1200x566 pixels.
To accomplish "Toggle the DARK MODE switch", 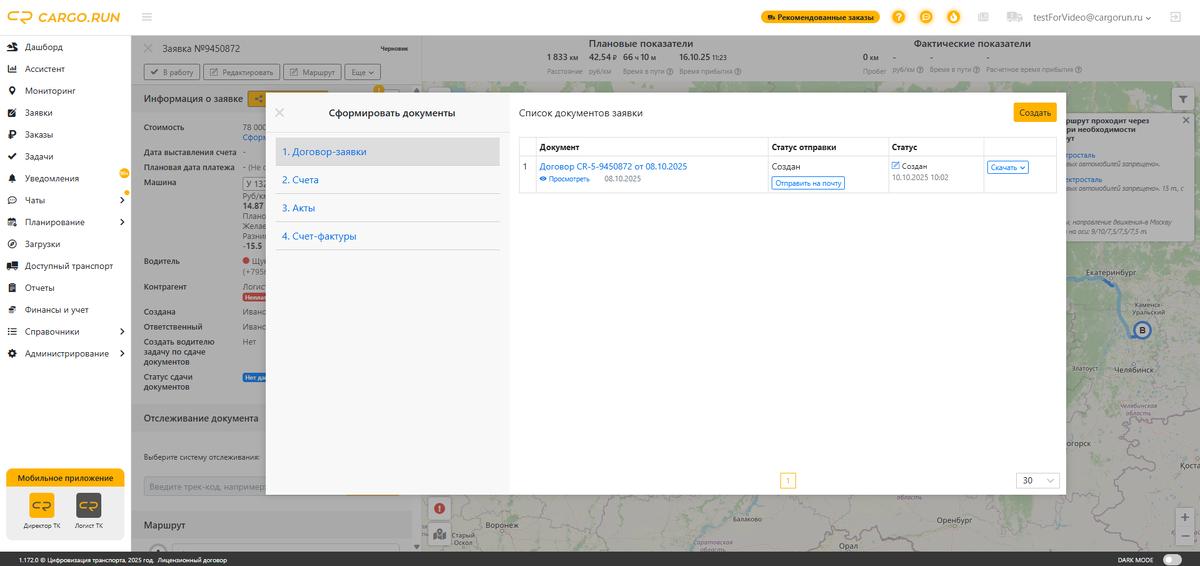I will coord(1173,560).
